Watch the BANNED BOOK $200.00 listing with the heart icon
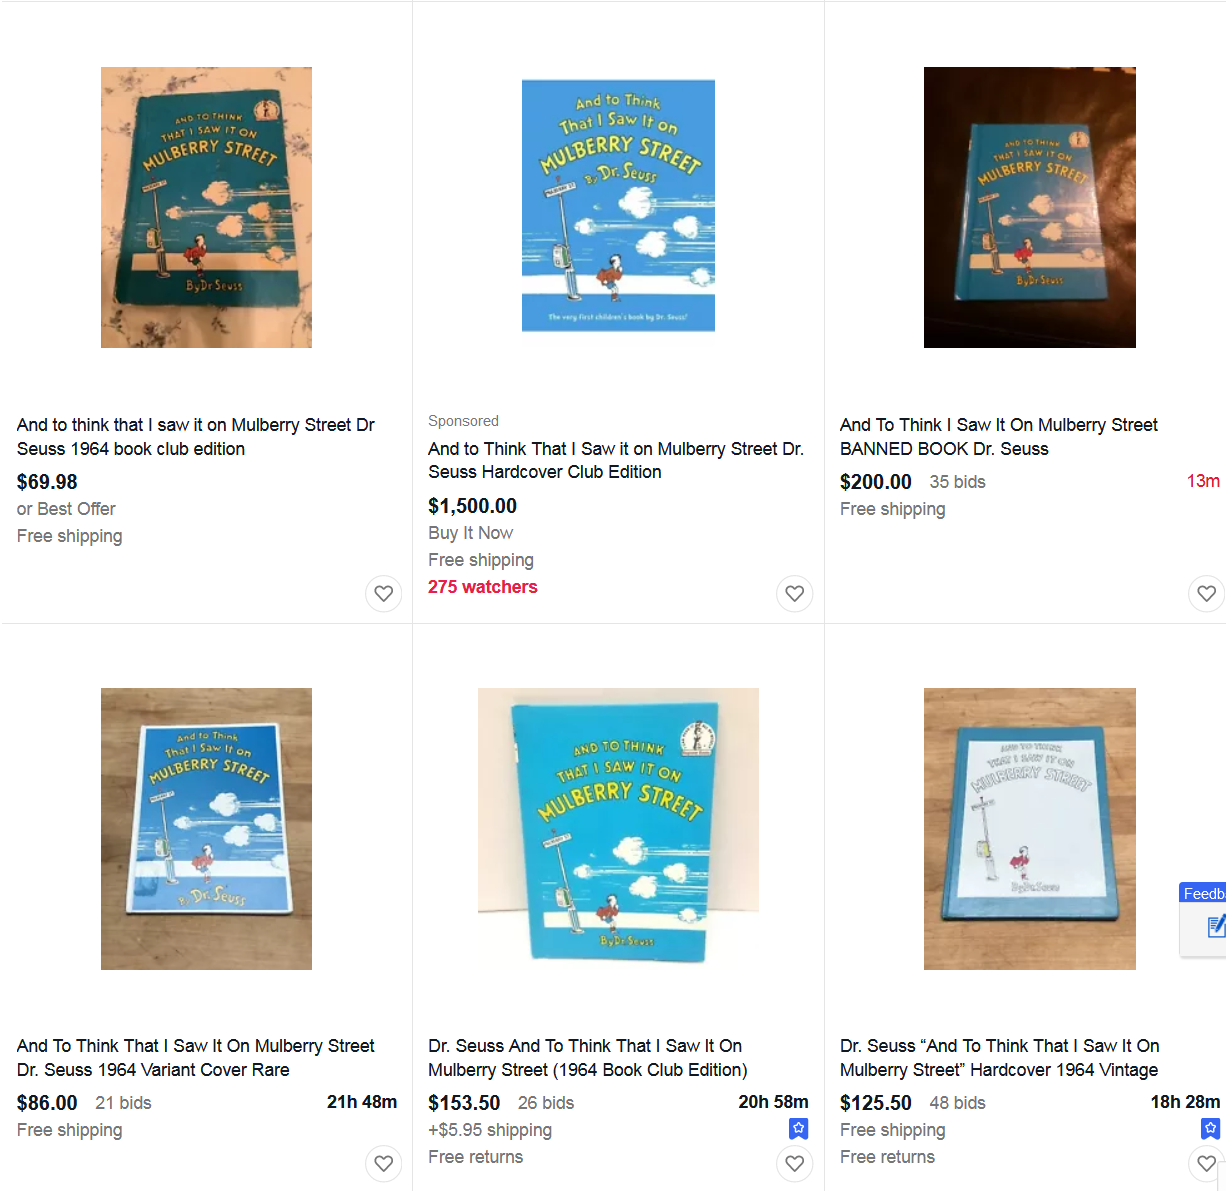Viewport: 1226px width, 1191px height. click(x=1207, y=594)
